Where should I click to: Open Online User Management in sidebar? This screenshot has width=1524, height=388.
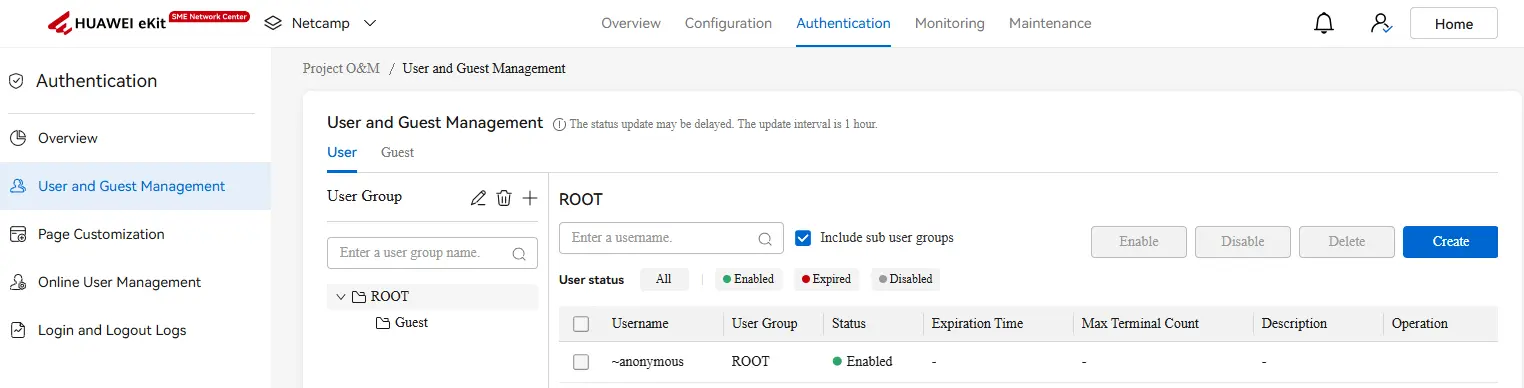(135, 282)
